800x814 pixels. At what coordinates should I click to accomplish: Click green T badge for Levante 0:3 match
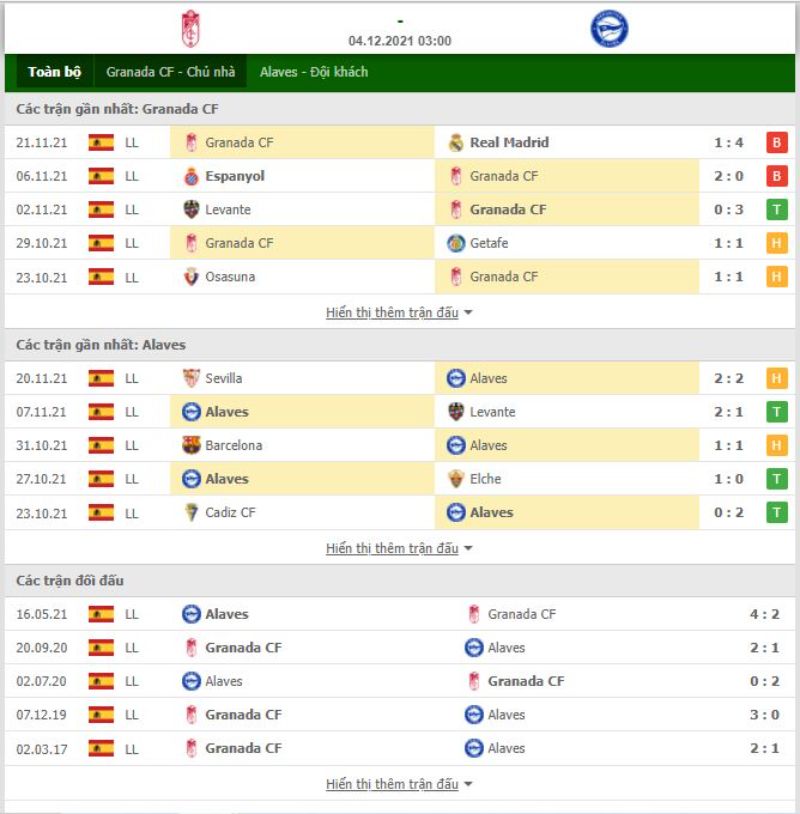point(777,210)
